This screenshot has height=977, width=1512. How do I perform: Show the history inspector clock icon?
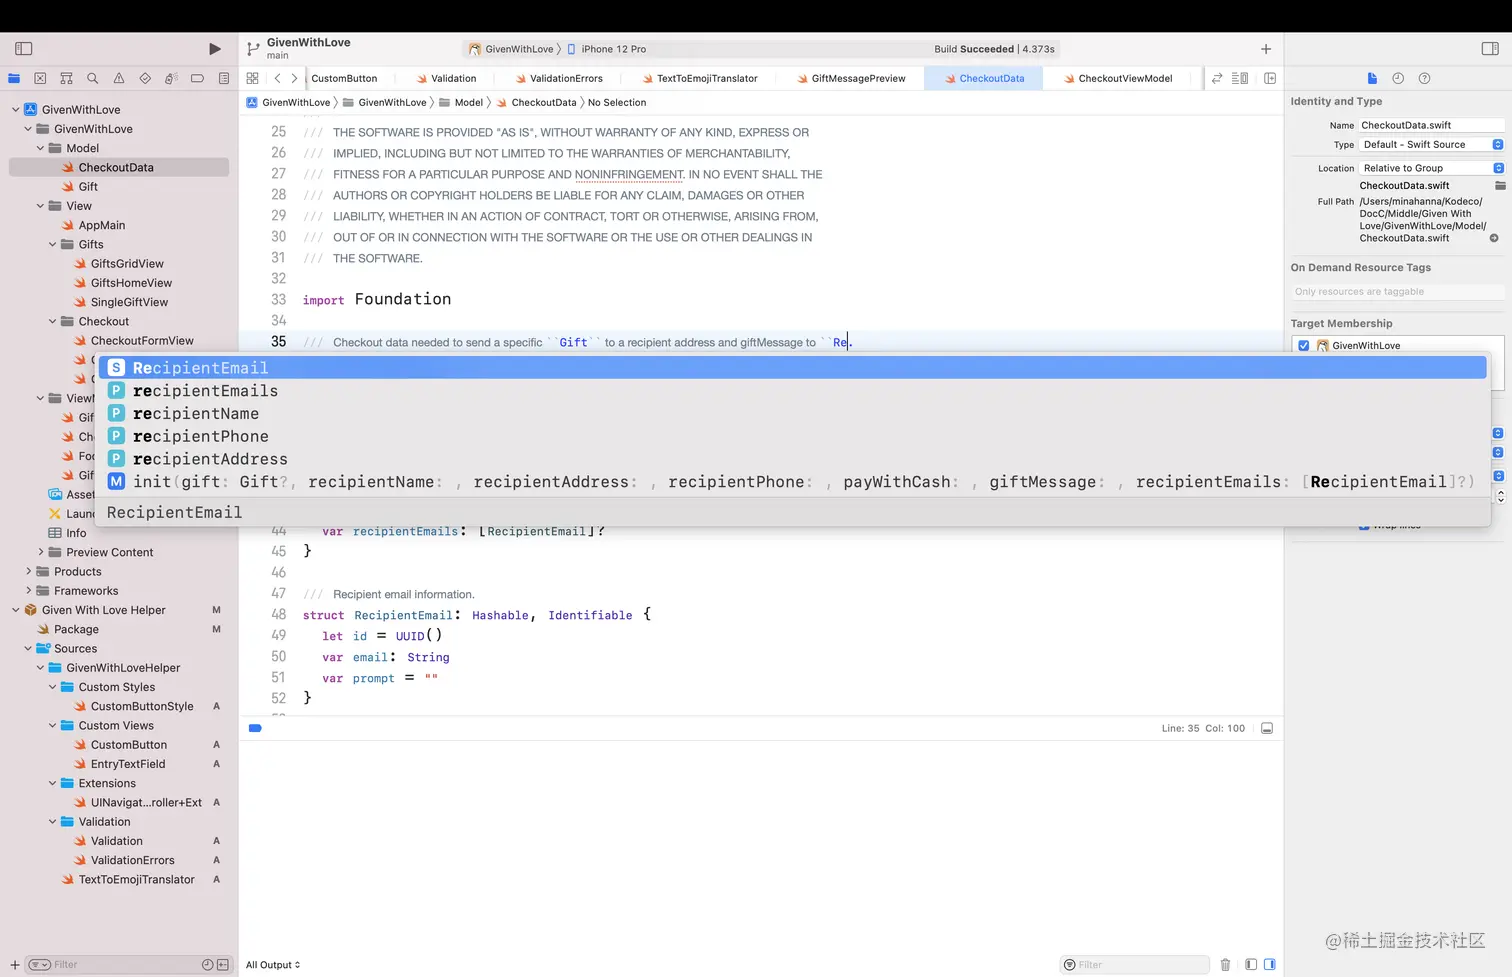pos(1398,78)
